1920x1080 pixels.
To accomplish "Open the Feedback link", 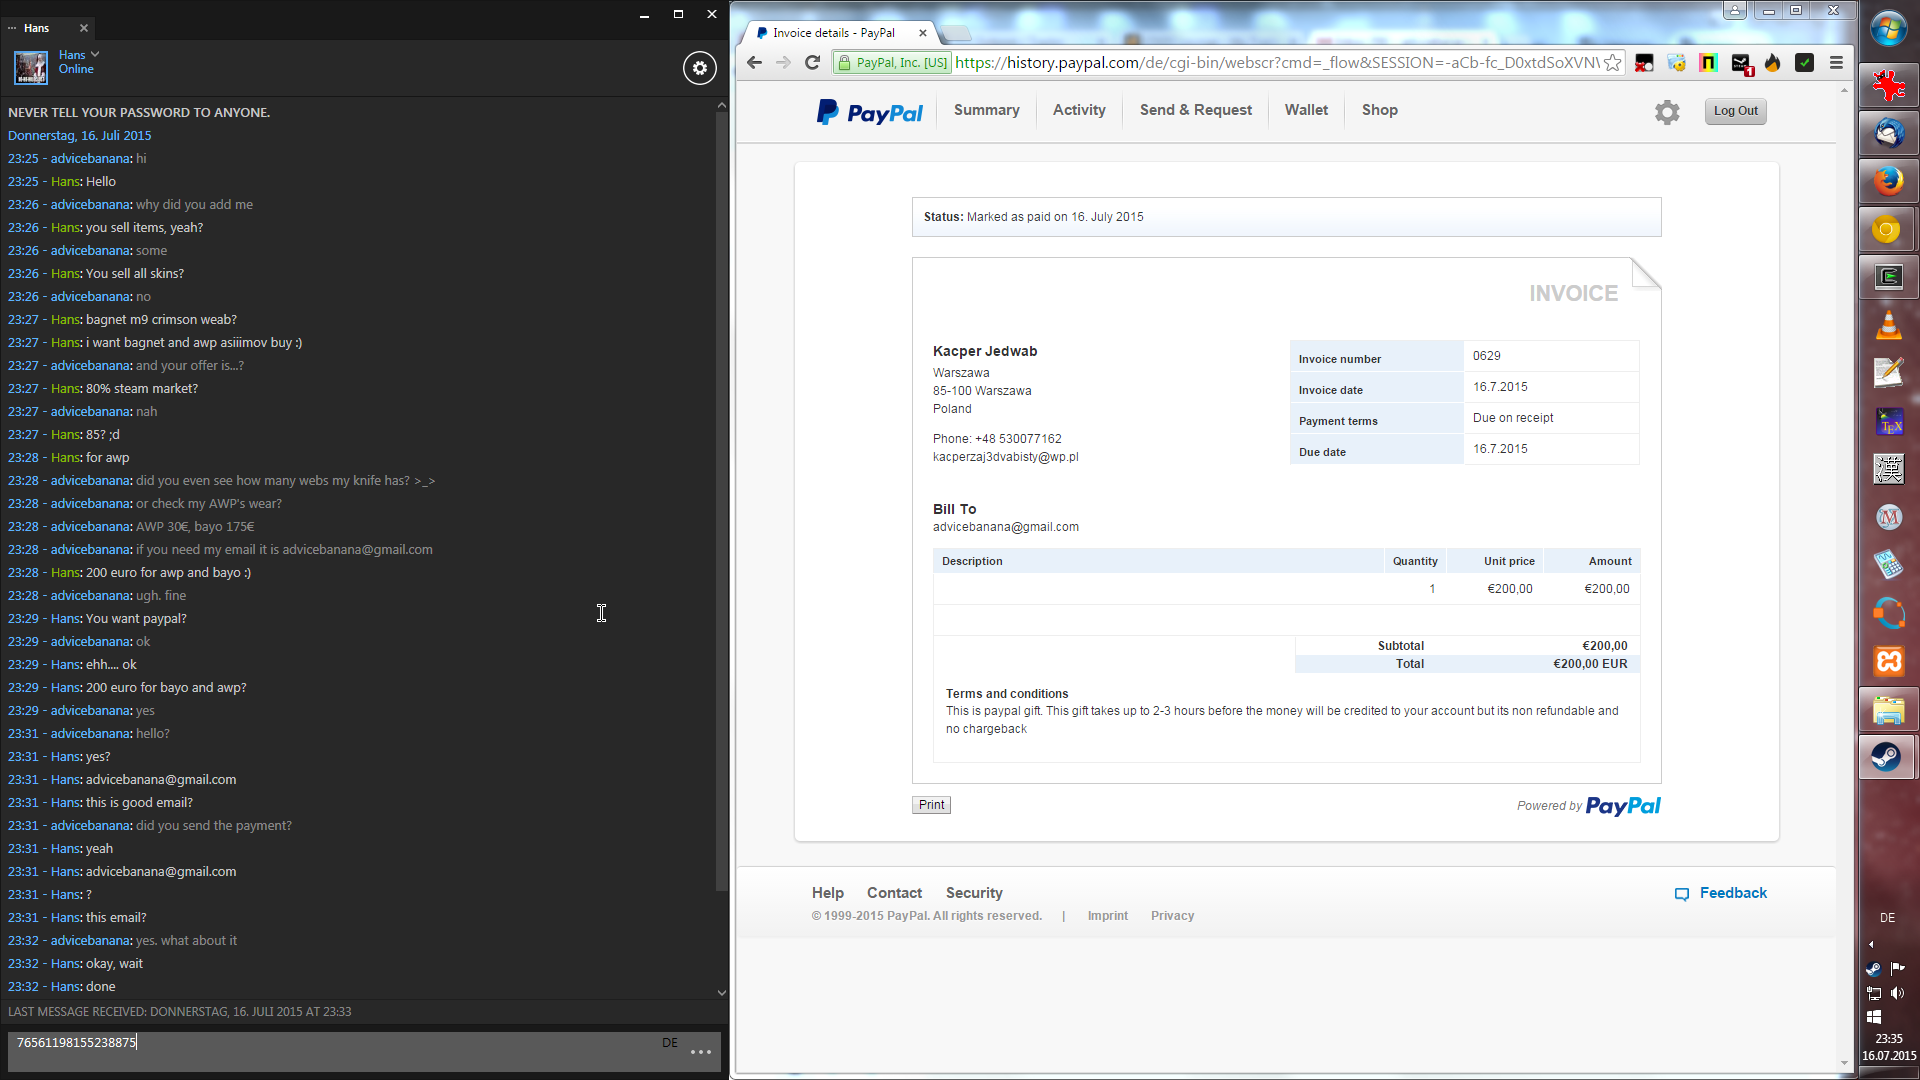I will pyautogui.click(x=1732, y=893).
